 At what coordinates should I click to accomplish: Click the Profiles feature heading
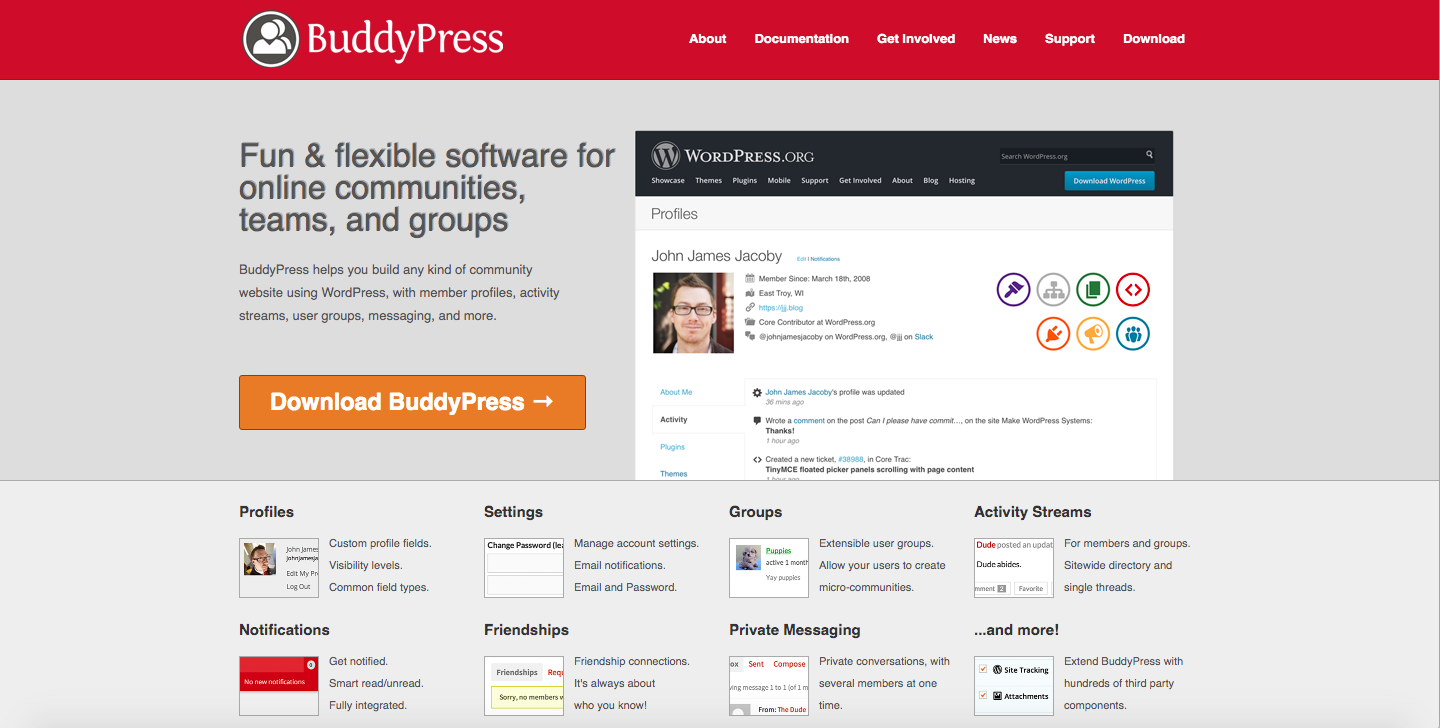tap(267, 512)
